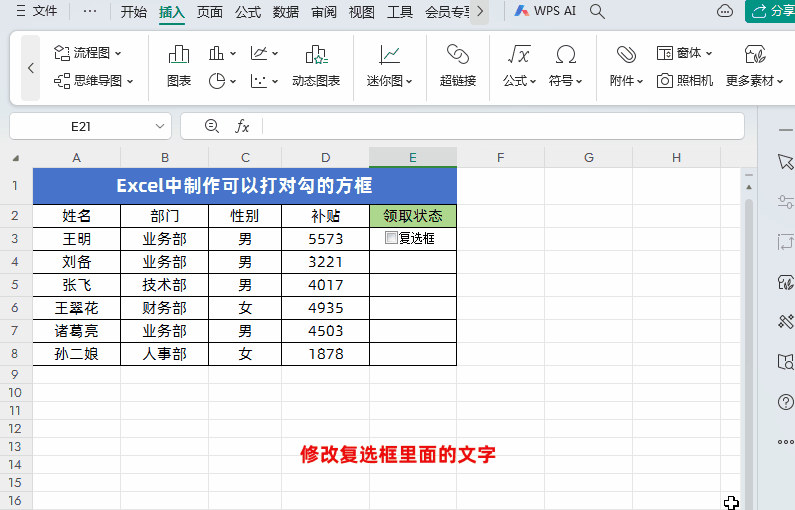795x510 pixels.
Task: Insert a chart with 图表 button
Action: coord(179,66)
